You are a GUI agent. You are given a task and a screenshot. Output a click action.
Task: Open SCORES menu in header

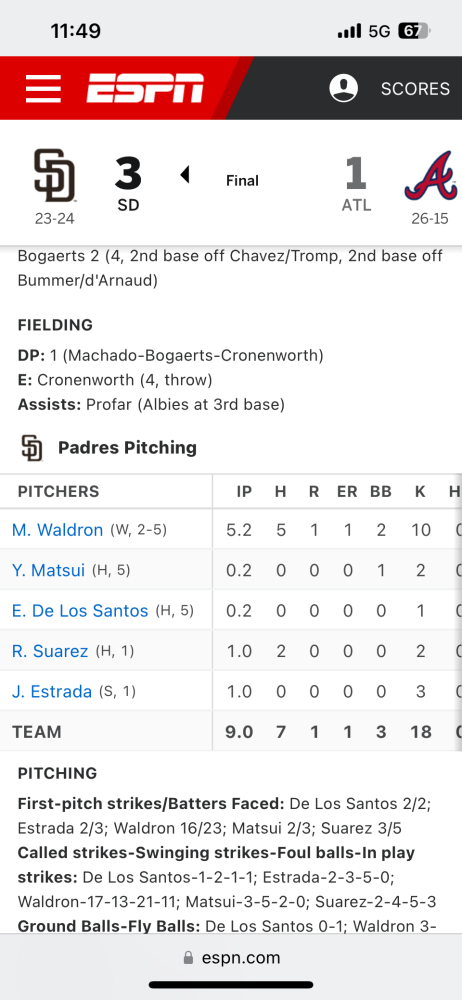click(x=415, y=89)
